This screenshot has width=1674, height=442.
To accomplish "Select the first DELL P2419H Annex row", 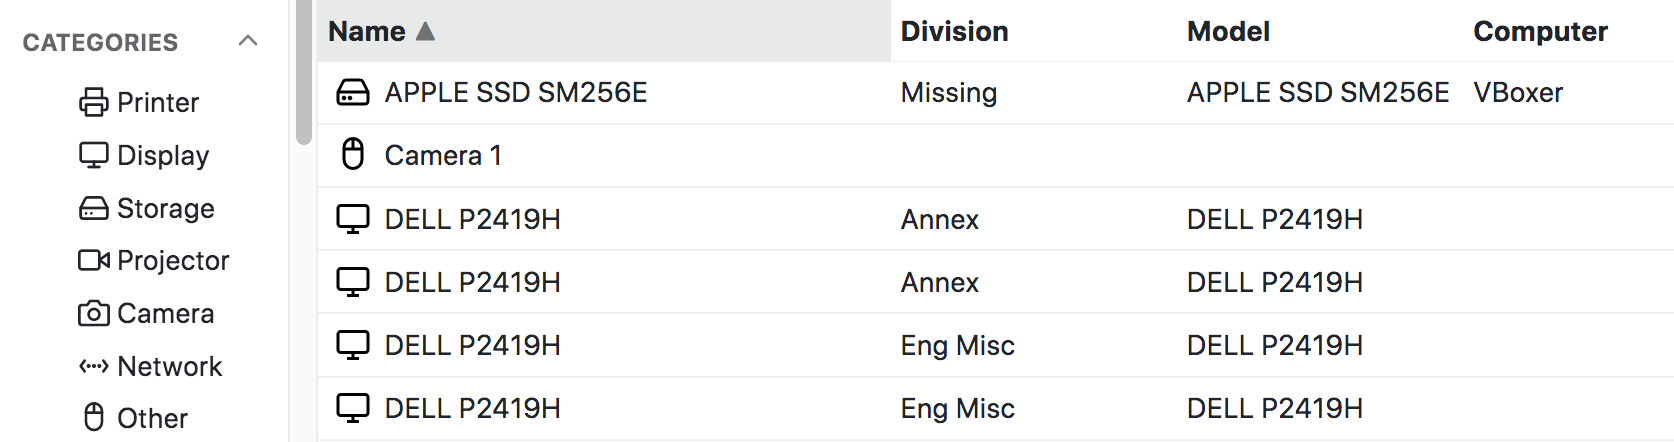I will point(472,219).
